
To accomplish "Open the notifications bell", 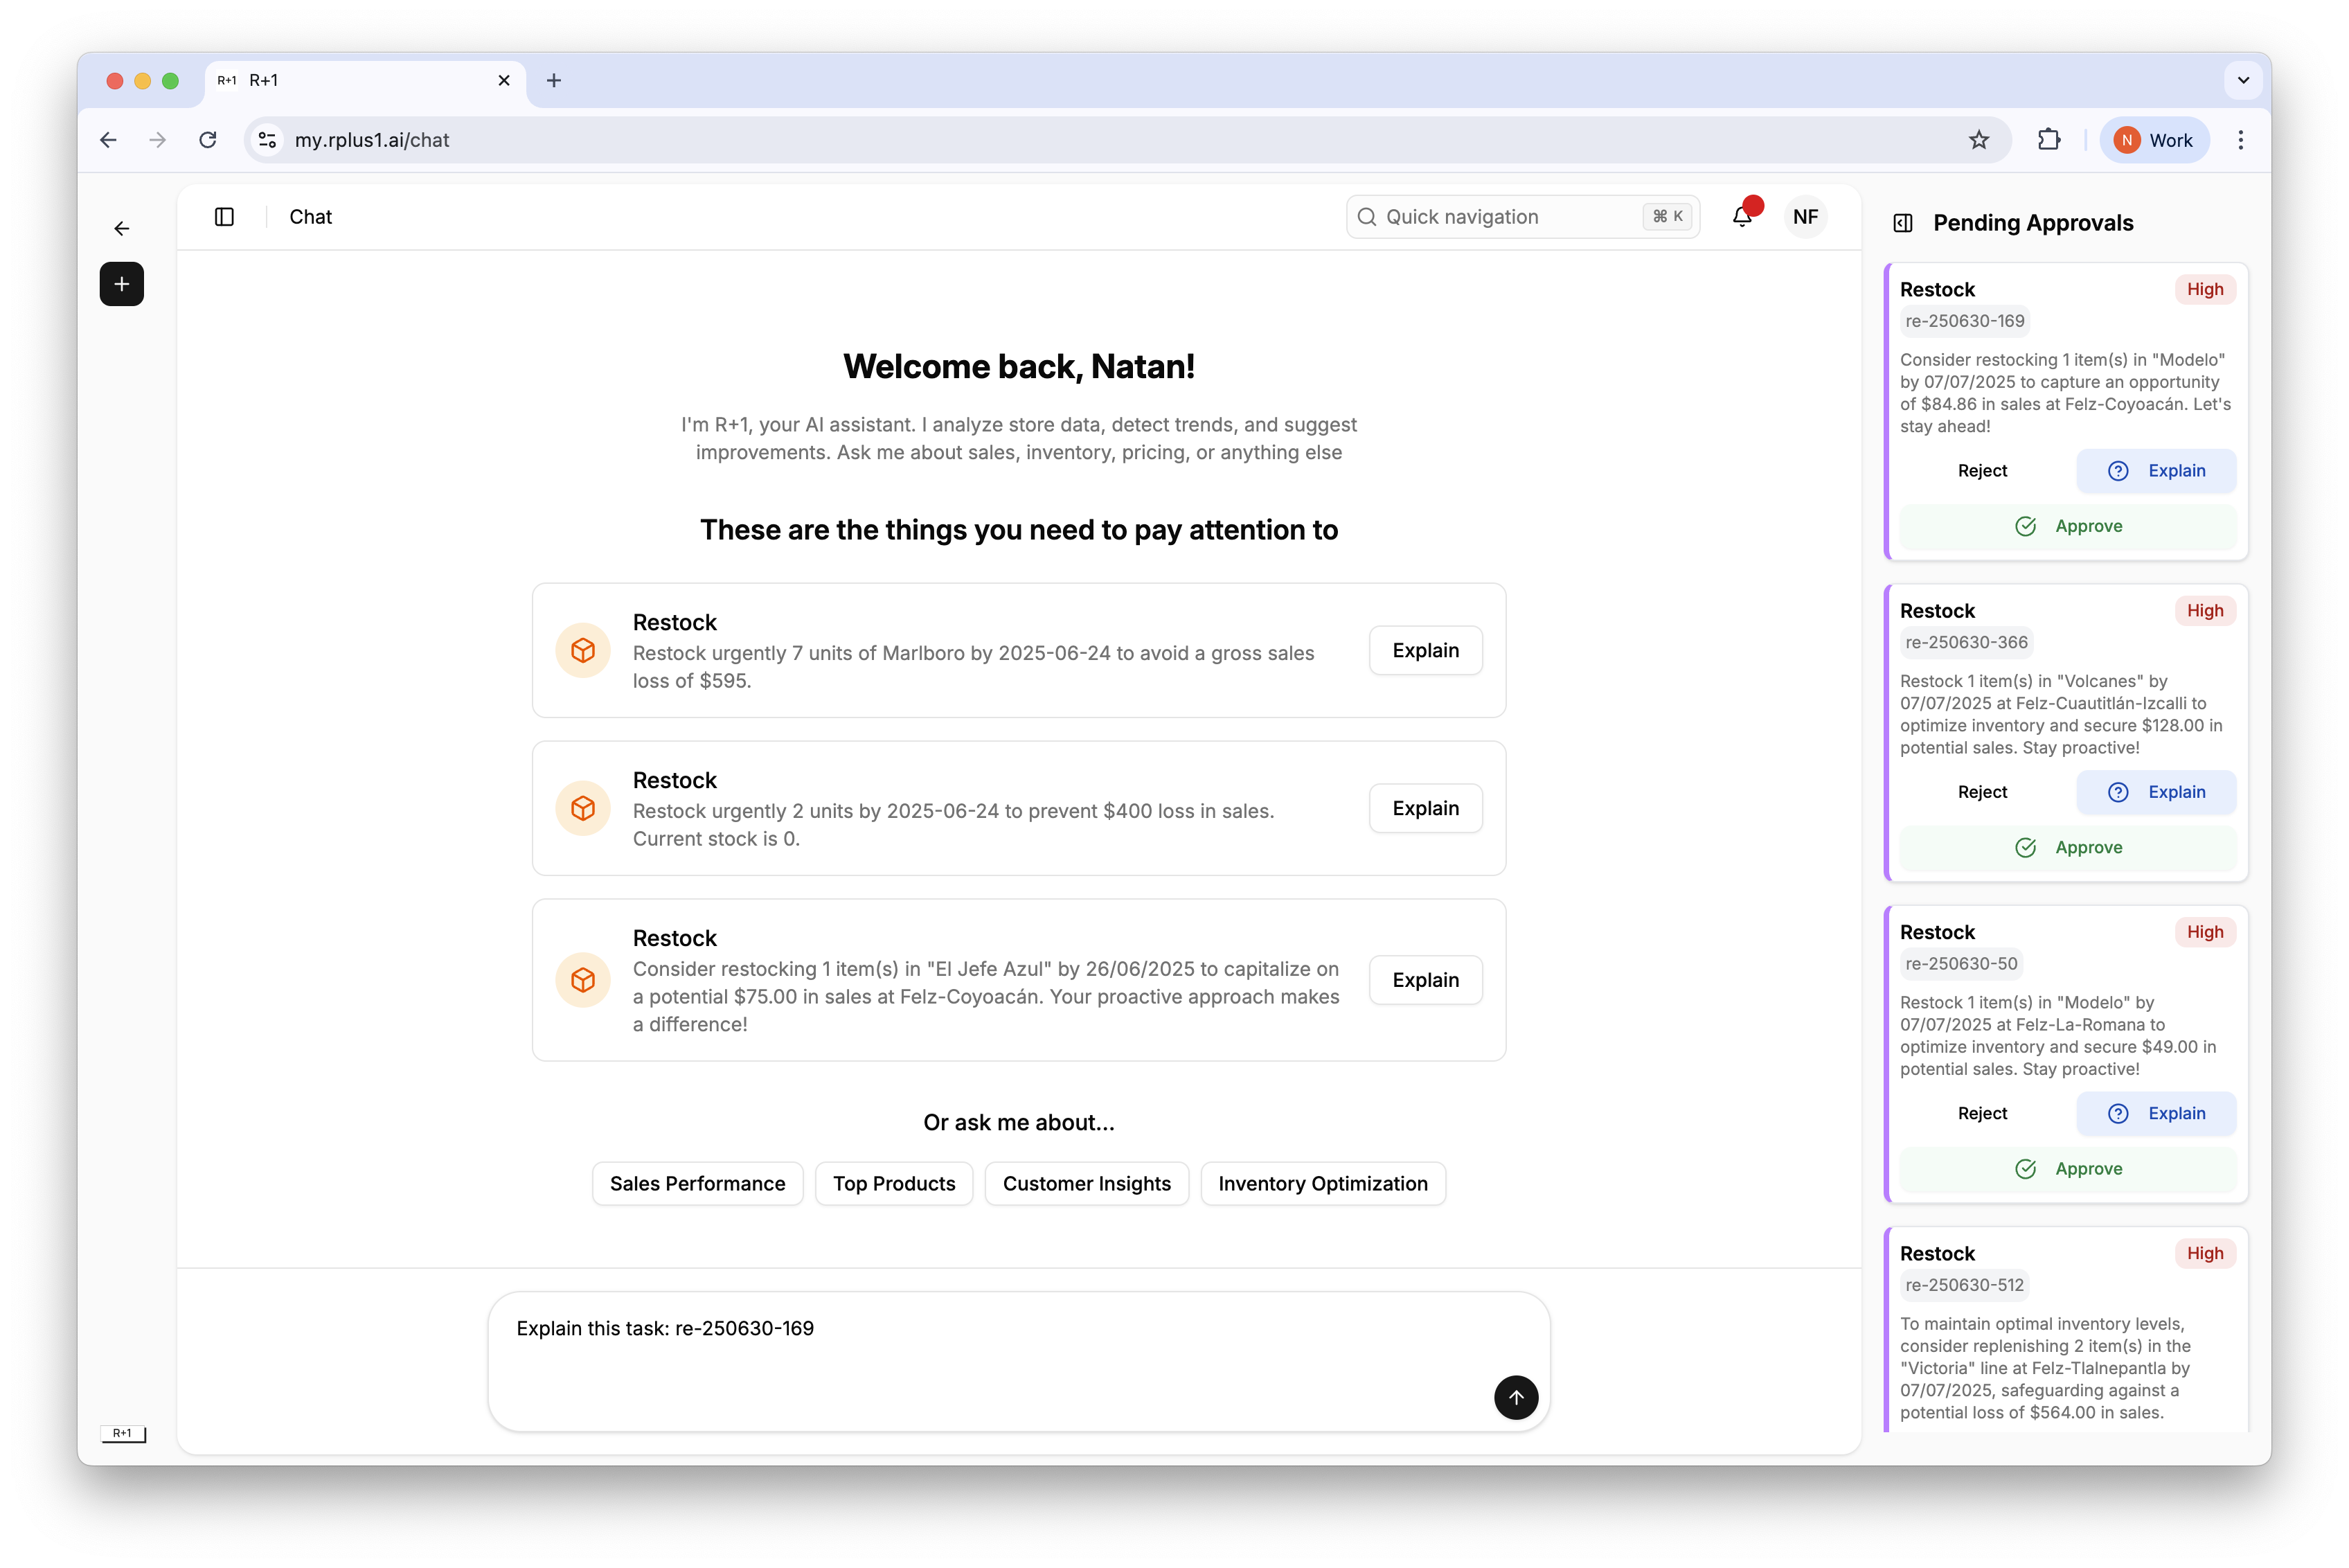I will click(1742, 216).
